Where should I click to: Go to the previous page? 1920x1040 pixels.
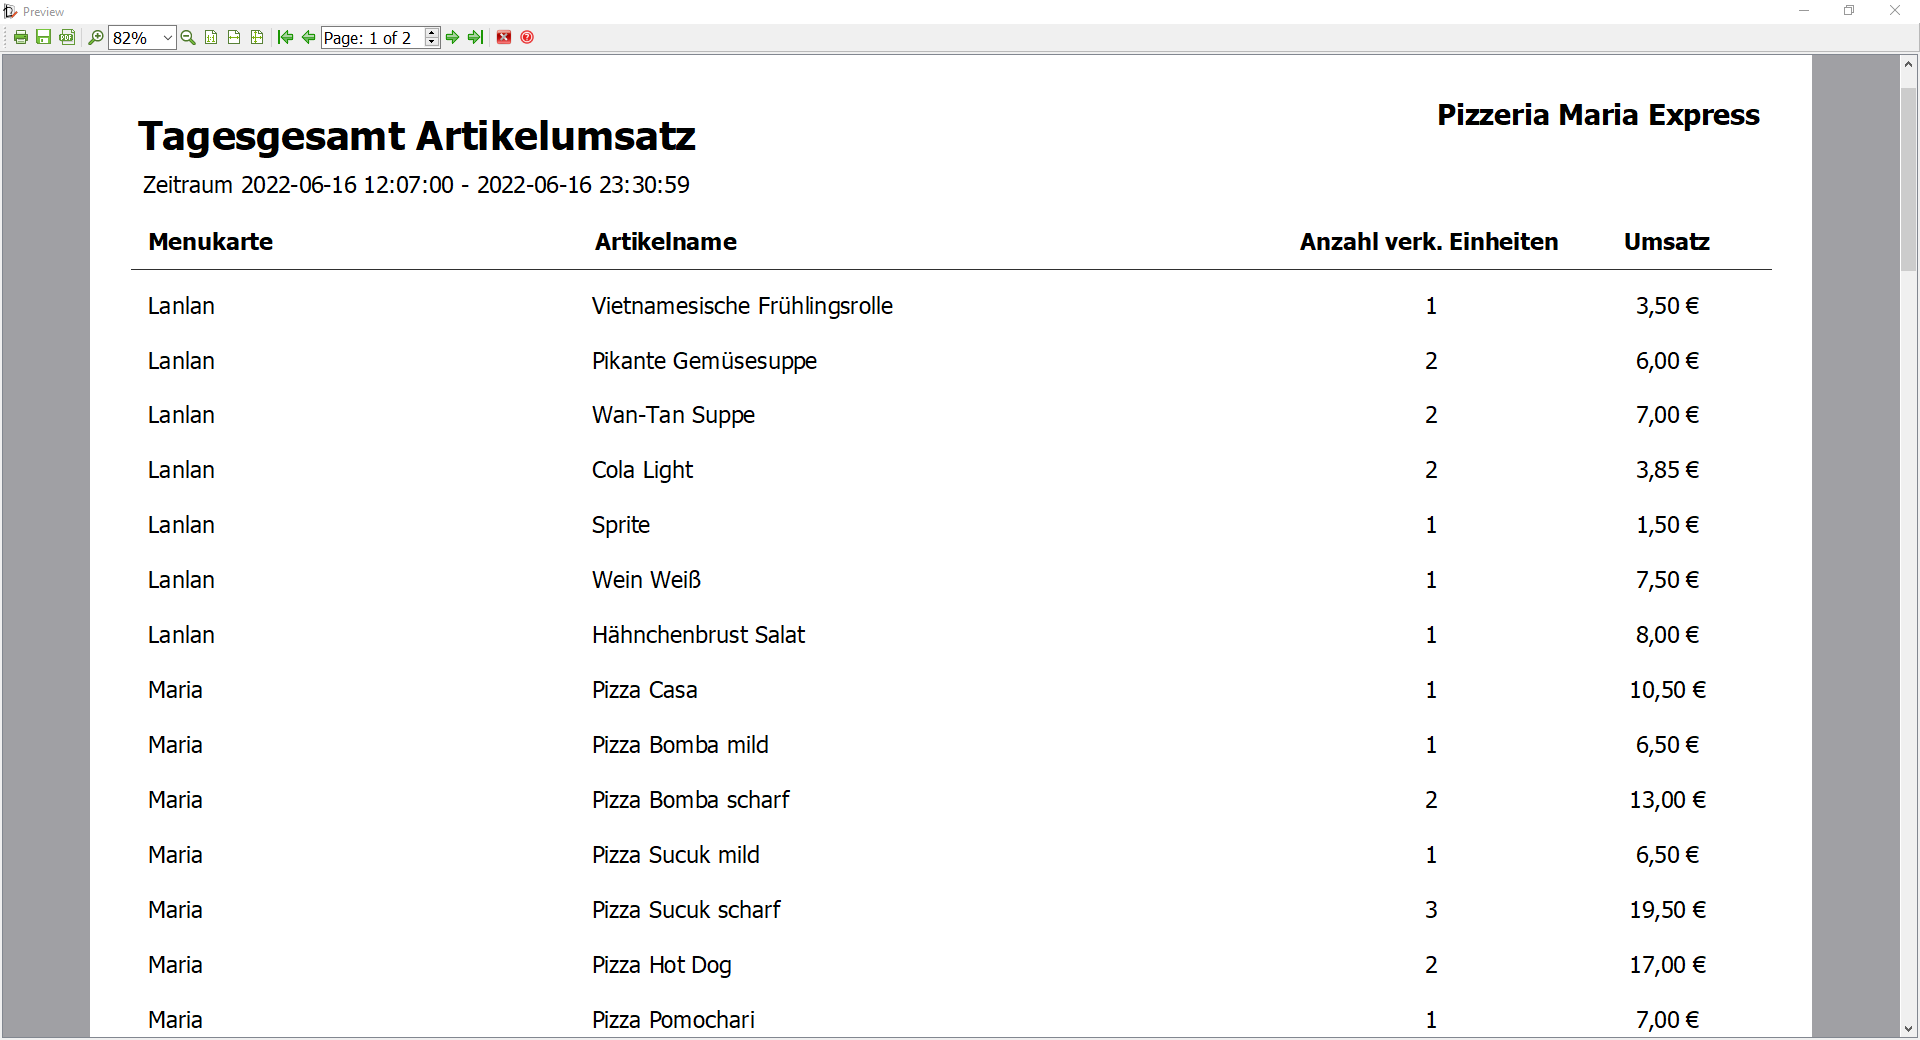309,37
